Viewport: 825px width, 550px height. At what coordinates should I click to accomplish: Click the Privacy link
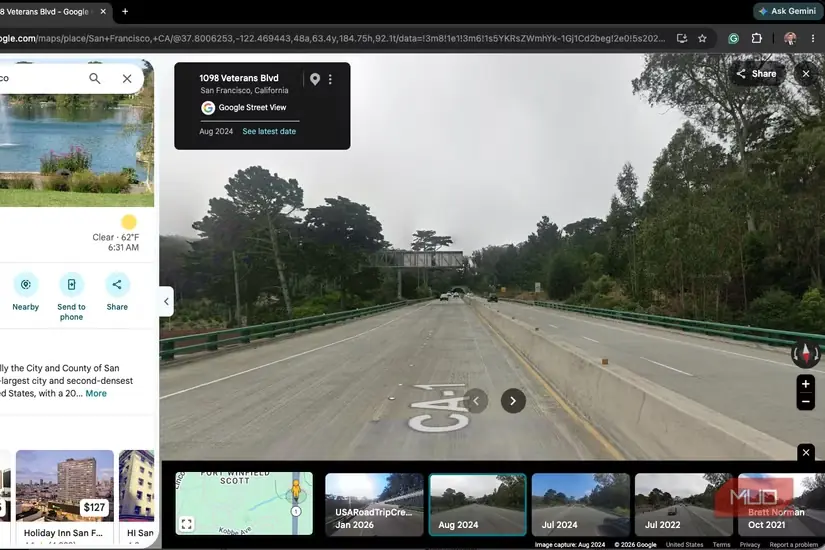coord(750,545)
